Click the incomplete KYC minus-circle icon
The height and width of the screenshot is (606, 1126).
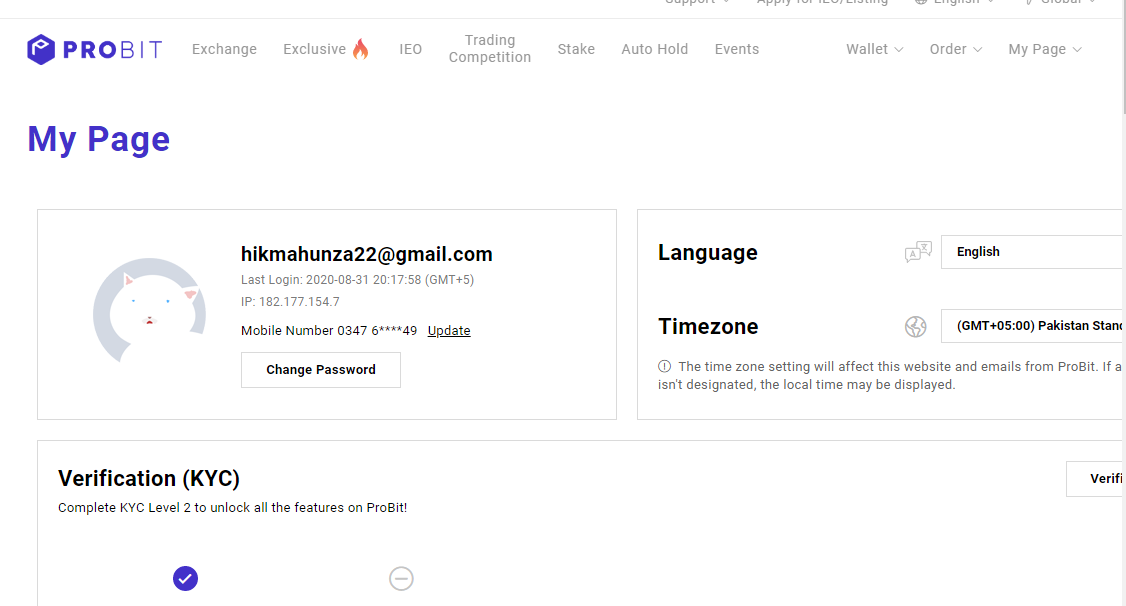(x=401, y=578)
